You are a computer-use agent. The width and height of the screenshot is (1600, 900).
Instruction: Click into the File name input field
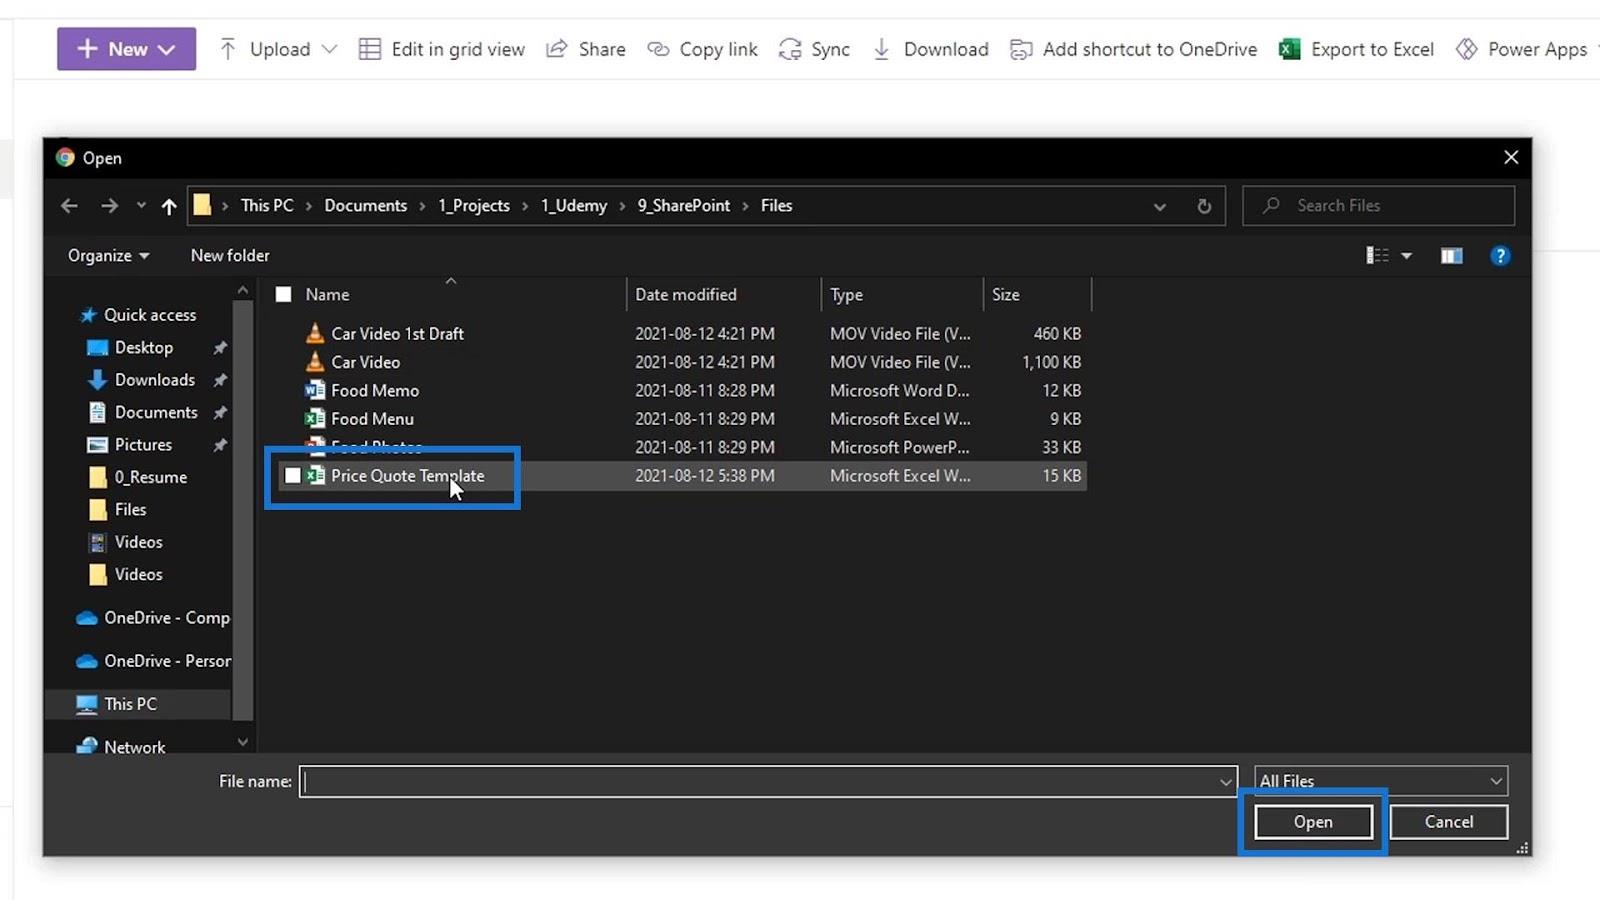coord(759,782)
